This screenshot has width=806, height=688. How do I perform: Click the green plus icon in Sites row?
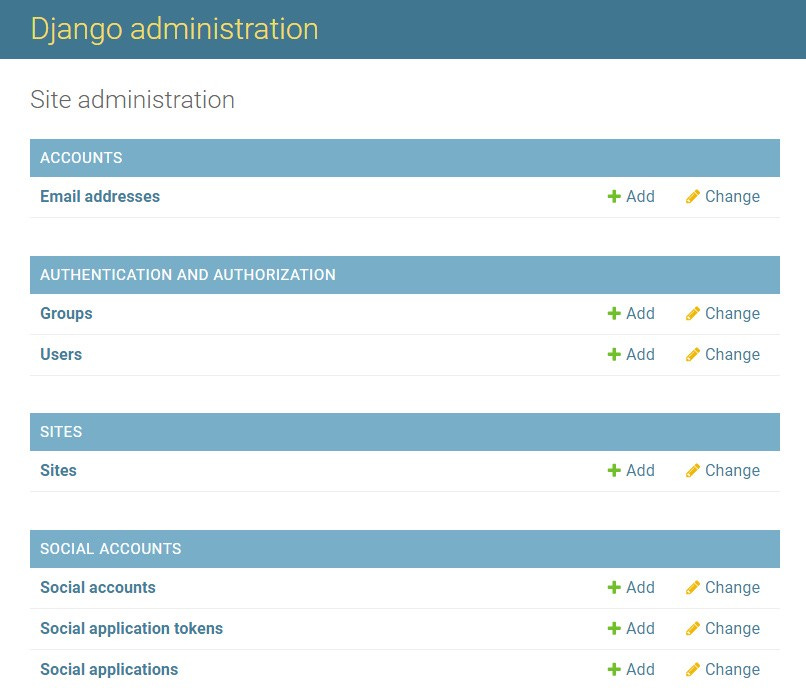click(x=614, y=470)
